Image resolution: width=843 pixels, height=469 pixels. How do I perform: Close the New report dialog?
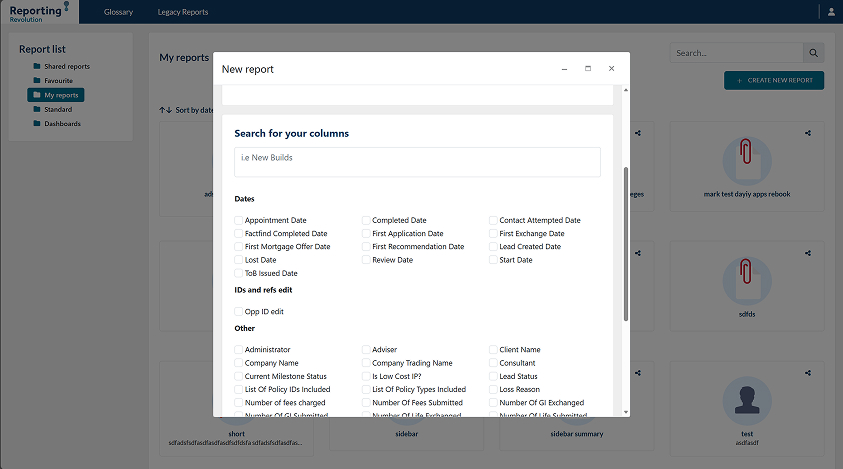tap(611, 68)
